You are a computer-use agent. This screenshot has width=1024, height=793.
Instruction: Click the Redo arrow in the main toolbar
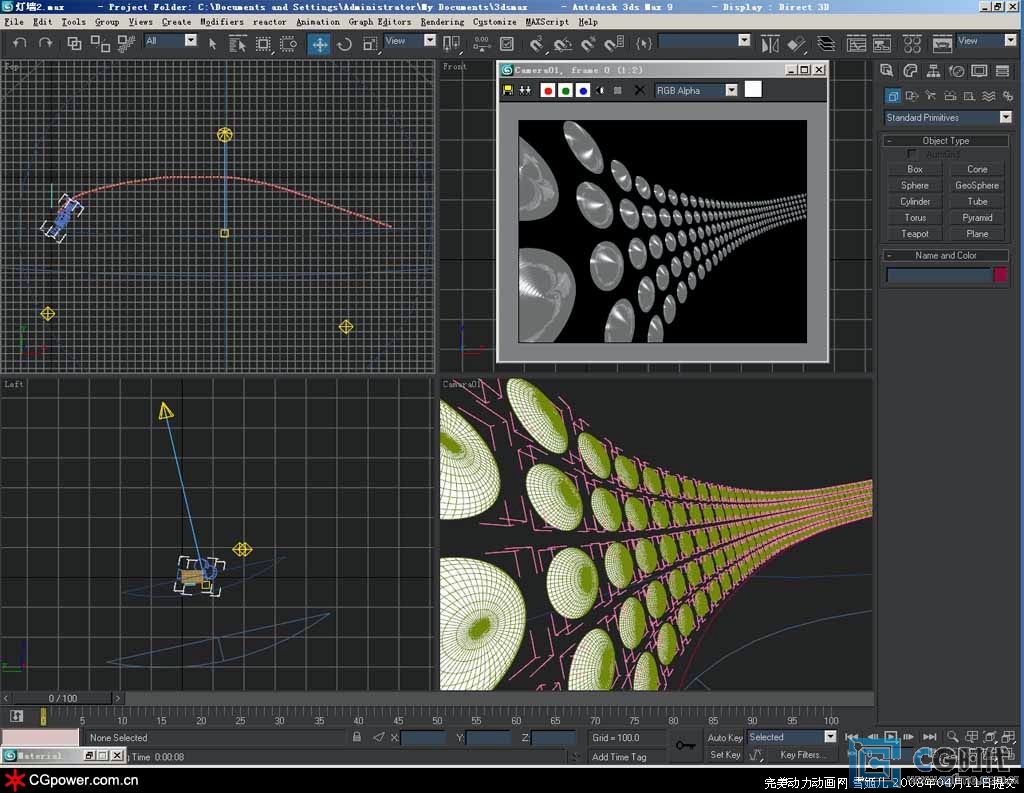point(46,44)
